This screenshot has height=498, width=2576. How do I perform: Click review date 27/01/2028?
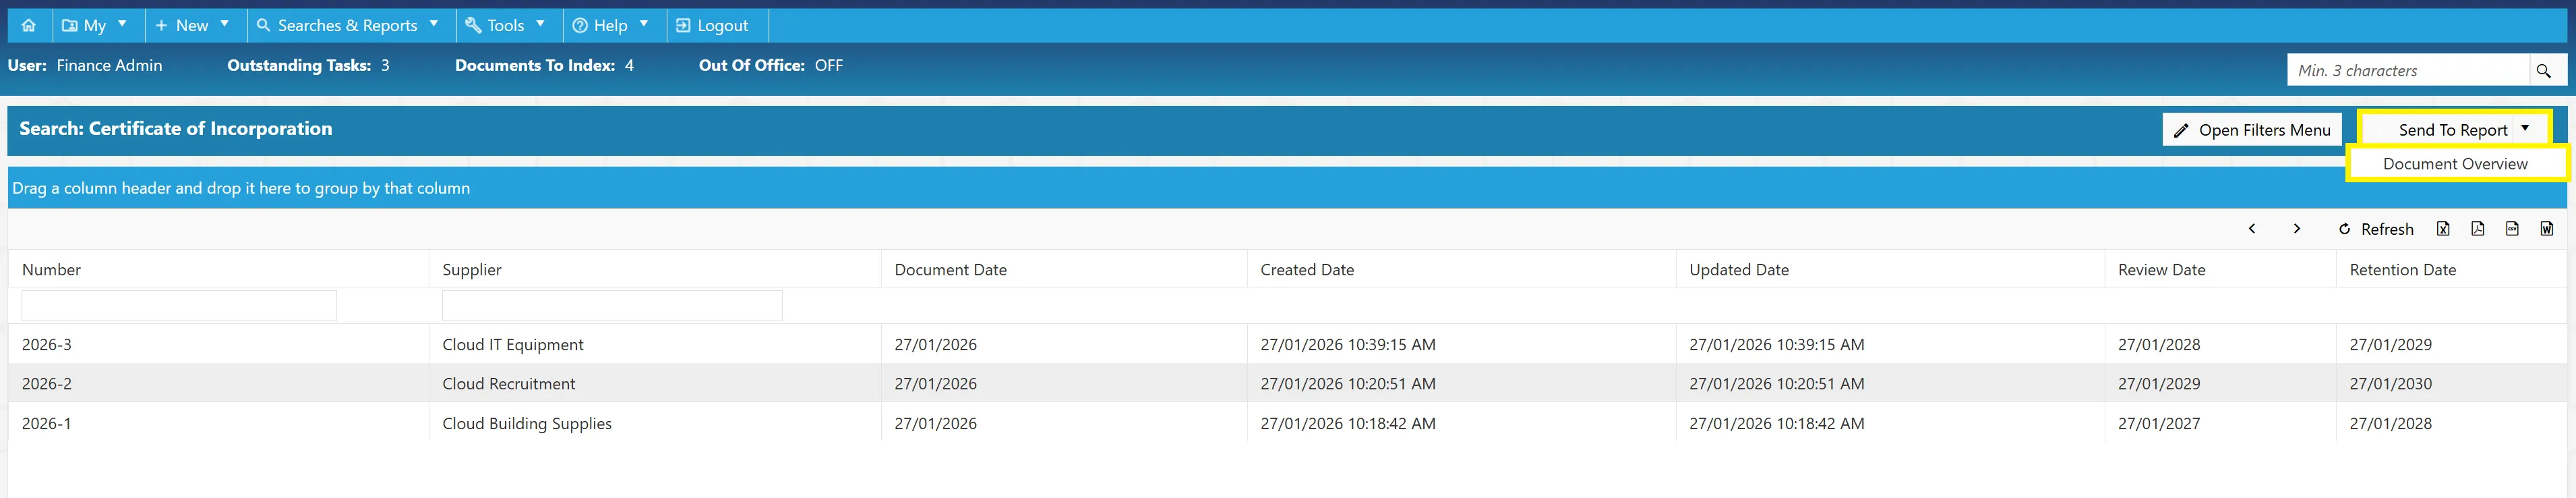coord(2159,345)
